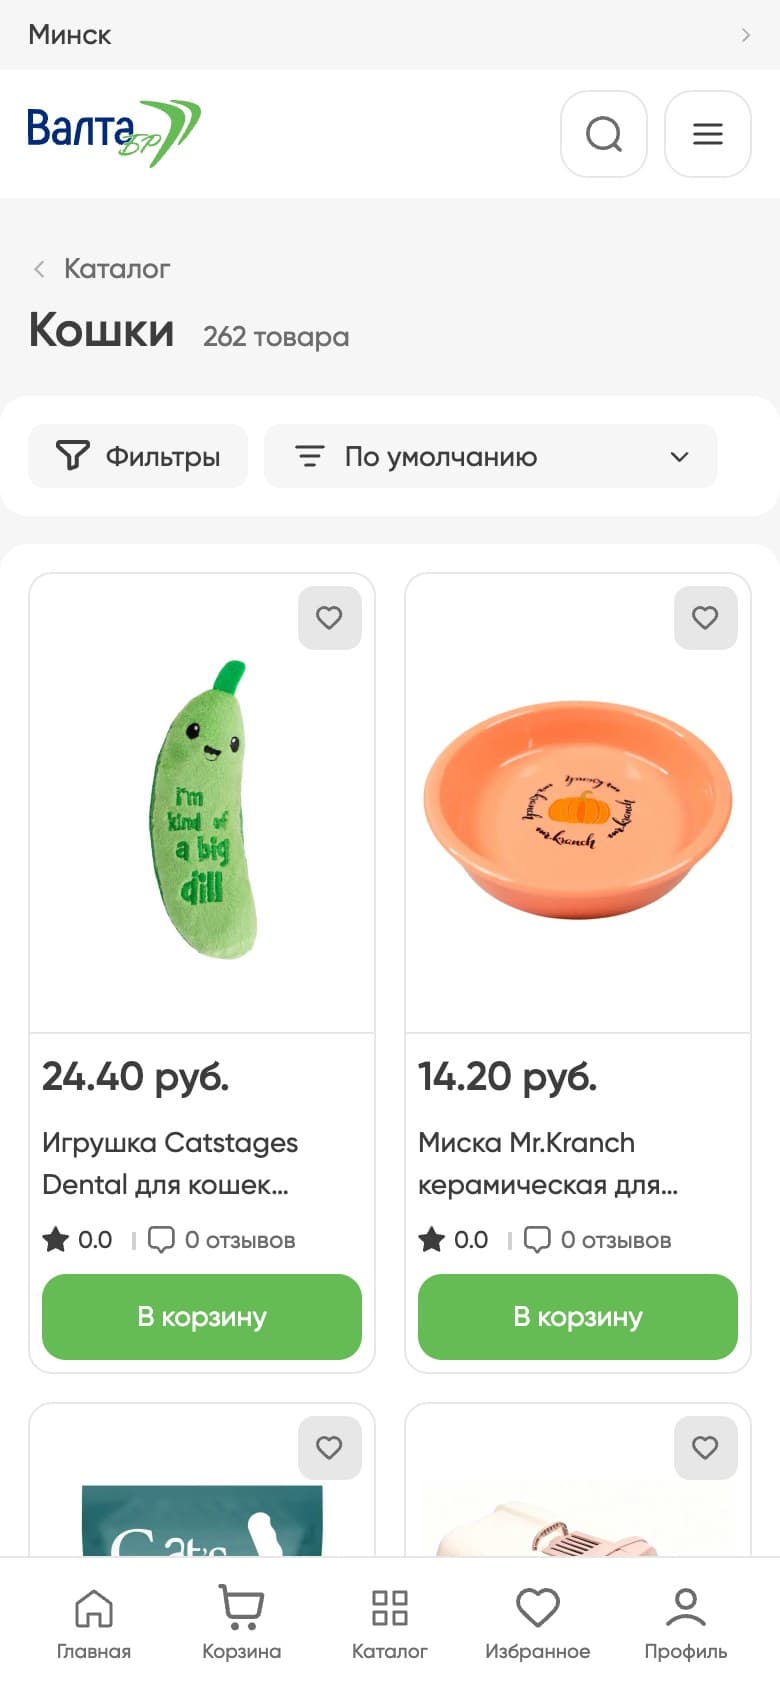Expand the По умолчанию sort dropdown
780x1688 pixels.
[x=491, y=456]
